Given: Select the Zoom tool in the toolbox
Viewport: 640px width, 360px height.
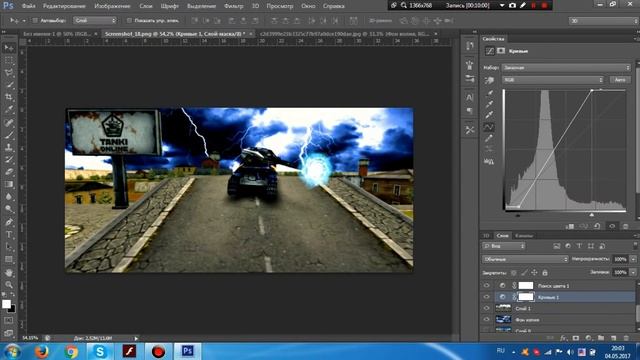Looking at the screenshot, I should (9, 284).
